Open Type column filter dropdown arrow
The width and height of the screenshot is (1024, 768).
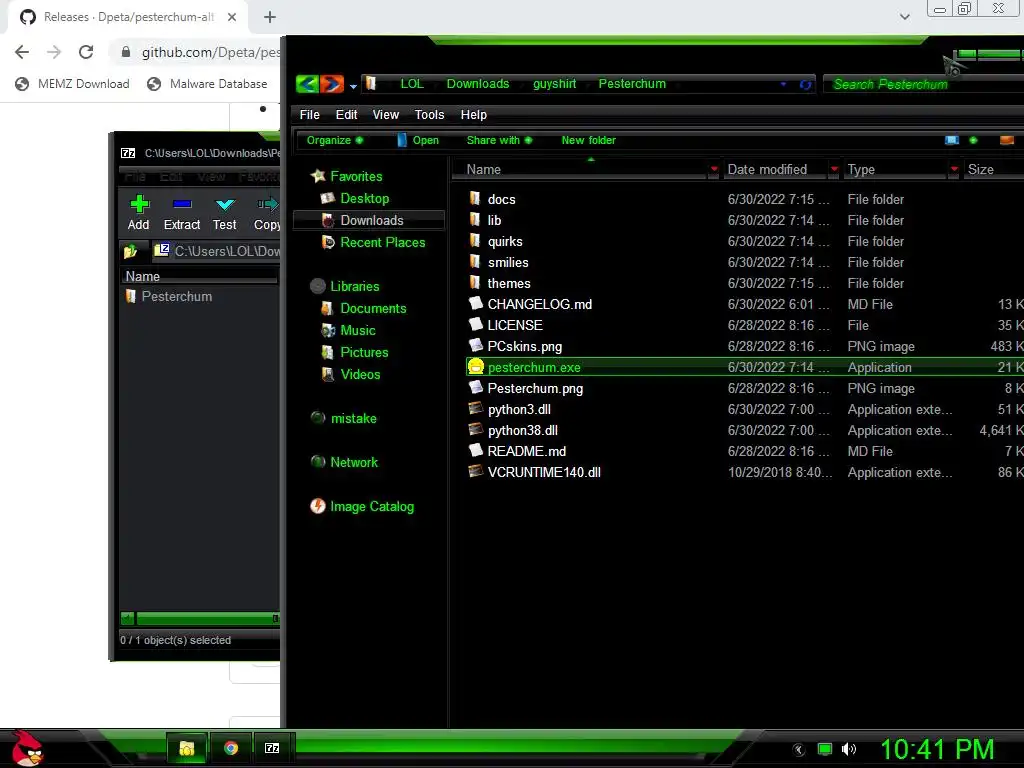[x=954, y=169]
